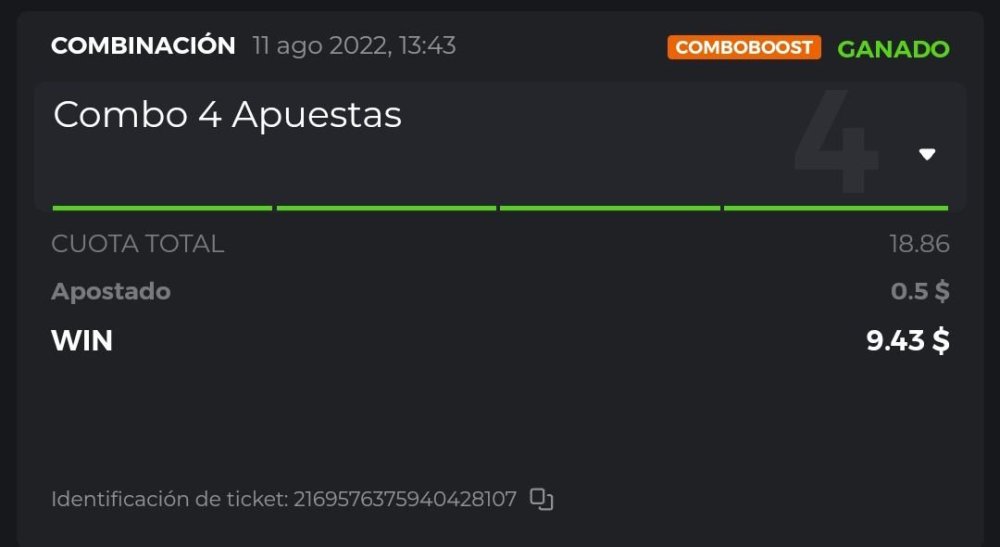
Task: Click the CUOTA TOTAL label
Action: coord(137,243)
